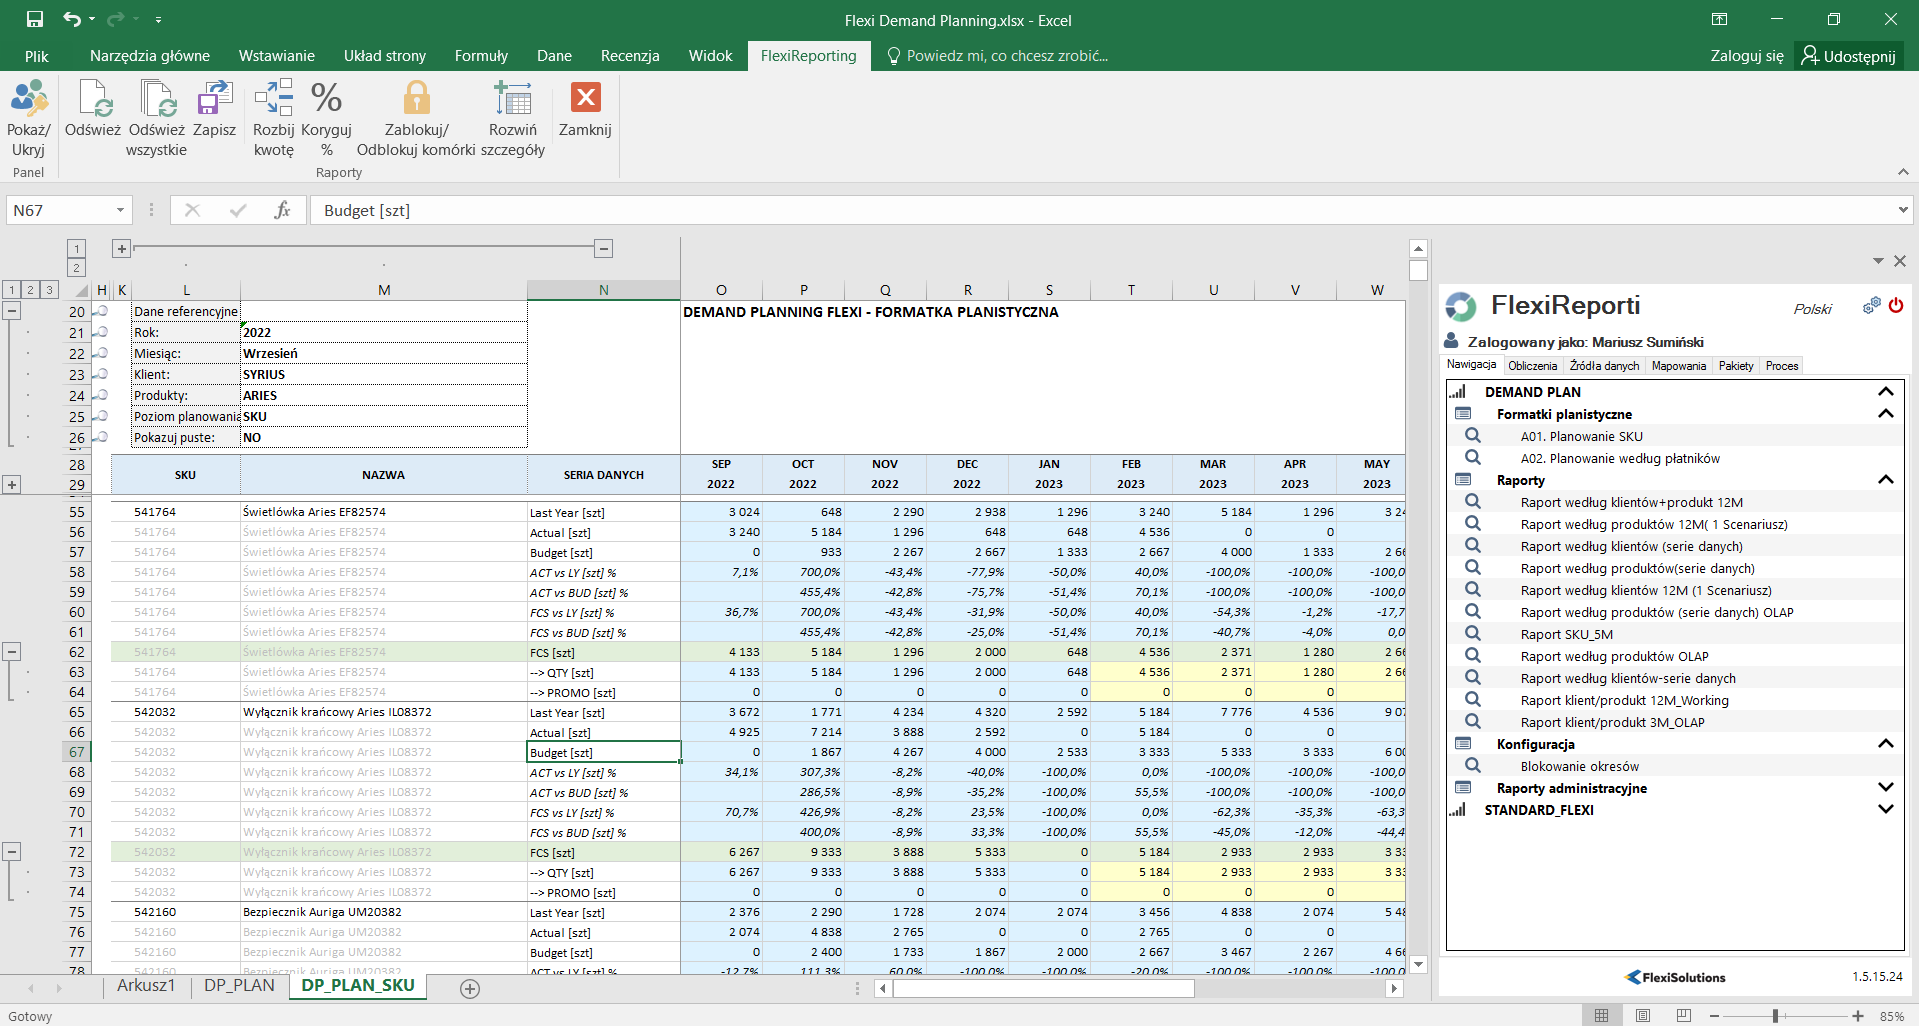Switch to the DP_PLAN sheet tab

tap(239, 986)
